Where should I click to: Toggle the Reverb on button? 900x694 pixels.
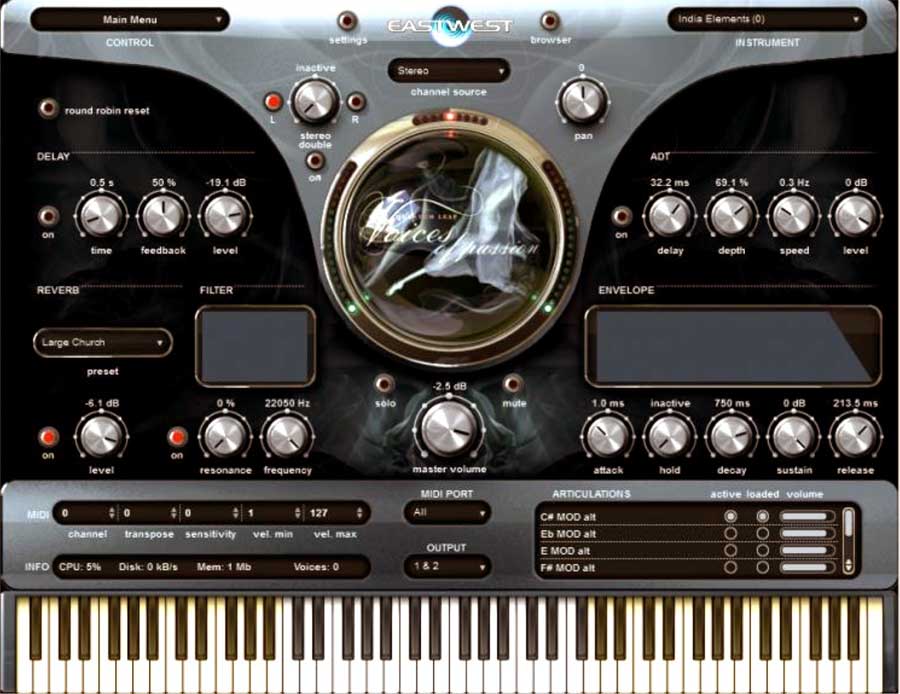coord(48,437)
